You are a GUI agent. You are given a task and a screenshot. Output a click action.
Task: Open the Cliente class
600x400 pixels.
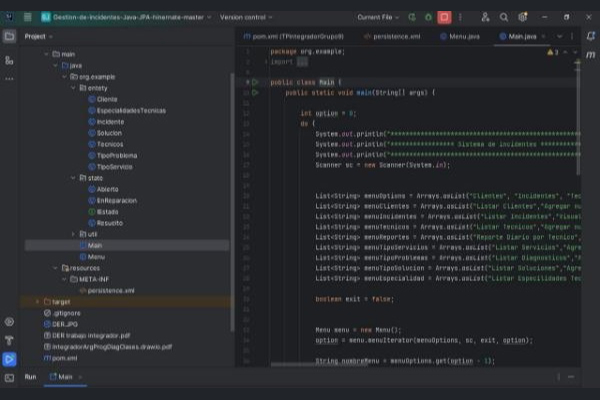[107, 99]
